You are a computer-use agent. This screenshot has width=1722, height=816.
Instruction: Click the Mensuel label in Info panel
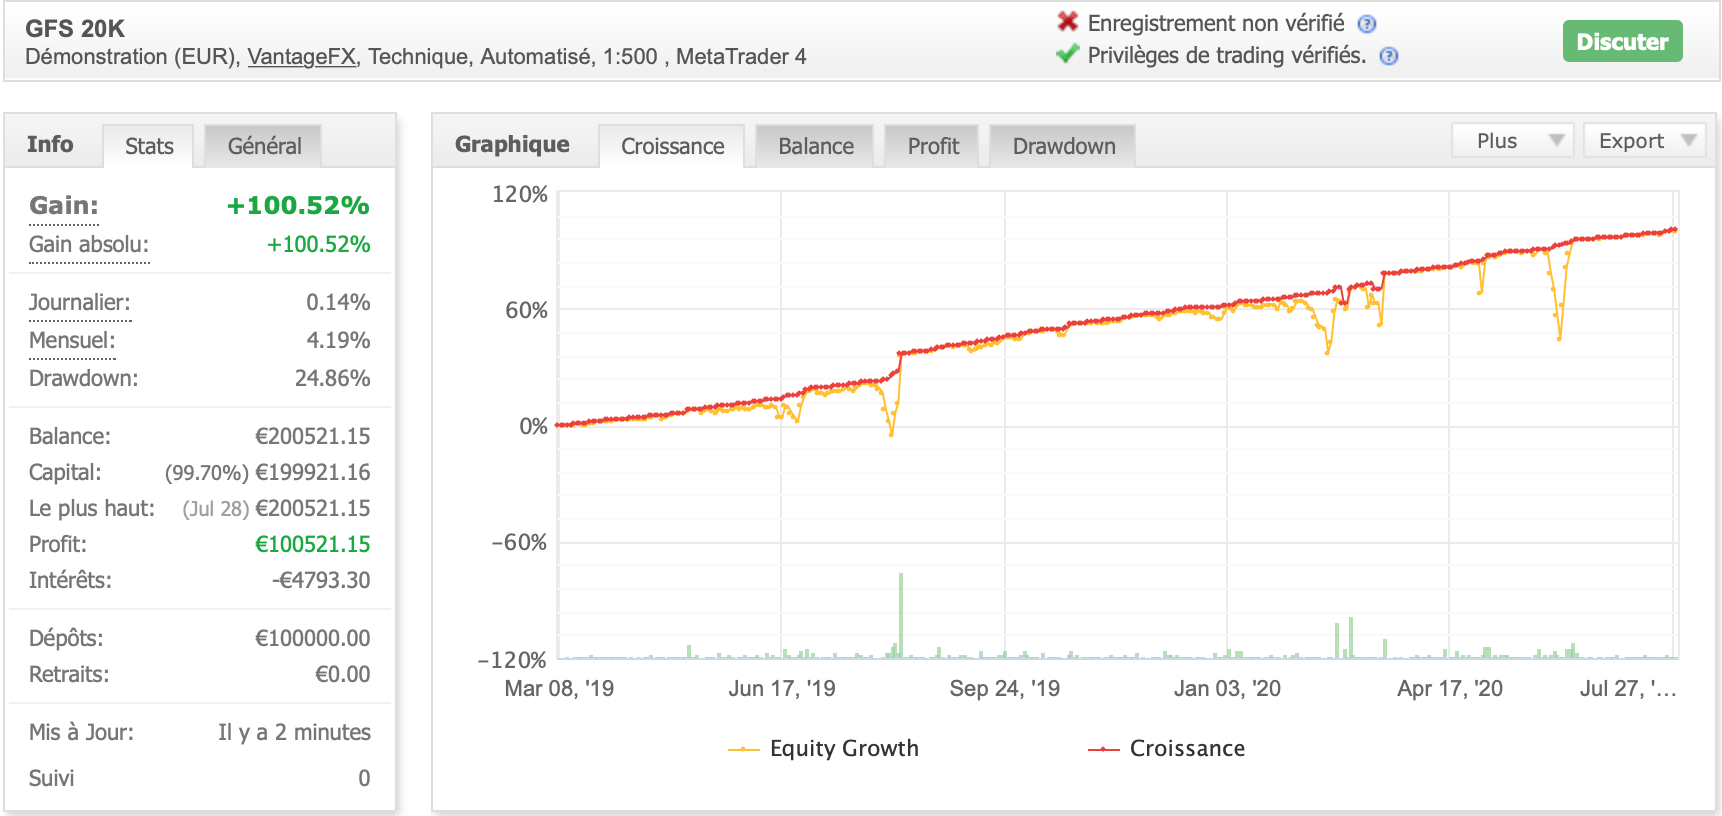click(72, 340)
